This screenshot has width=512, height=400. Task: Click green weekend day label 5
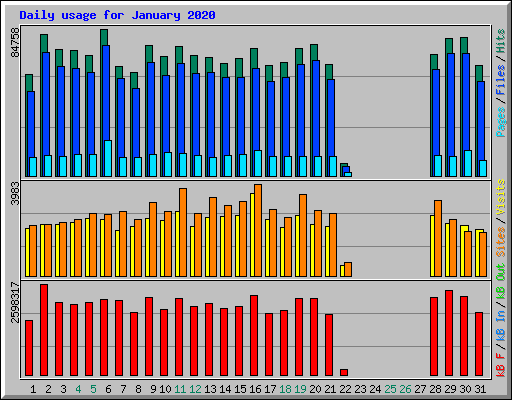coord(93,389)
